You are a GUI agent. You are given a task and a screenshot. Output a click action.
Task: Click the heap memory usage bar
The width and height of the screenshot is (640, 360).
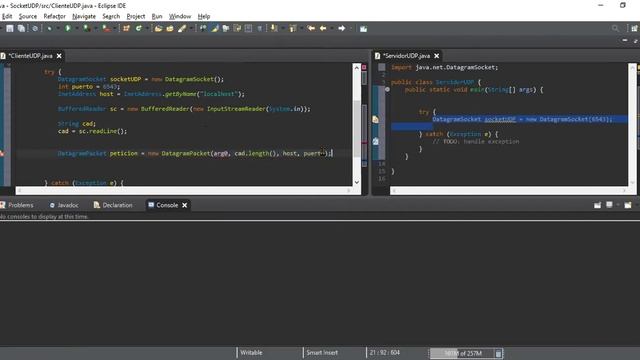point(462,353)
